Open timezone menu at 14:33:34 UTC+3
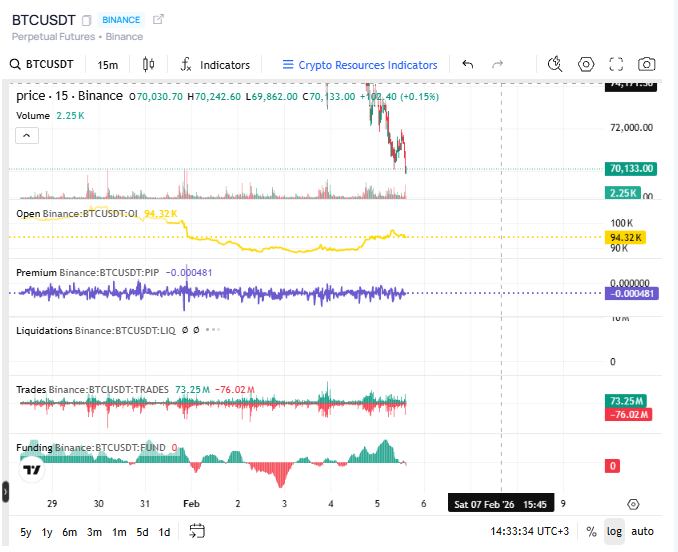This screenshot has height=552, width=678. [529, 531]
